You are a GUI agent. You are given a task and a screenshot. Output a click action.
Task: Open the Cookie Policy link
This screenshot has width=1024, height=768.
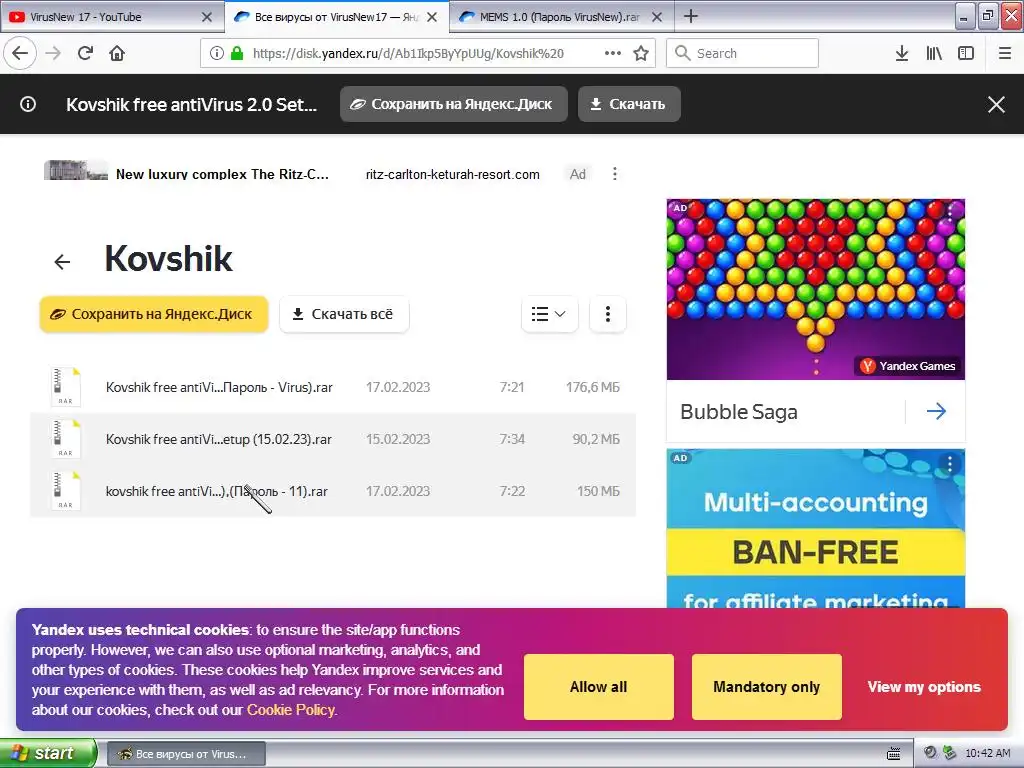pyautogui.click(x=291, y=710)
